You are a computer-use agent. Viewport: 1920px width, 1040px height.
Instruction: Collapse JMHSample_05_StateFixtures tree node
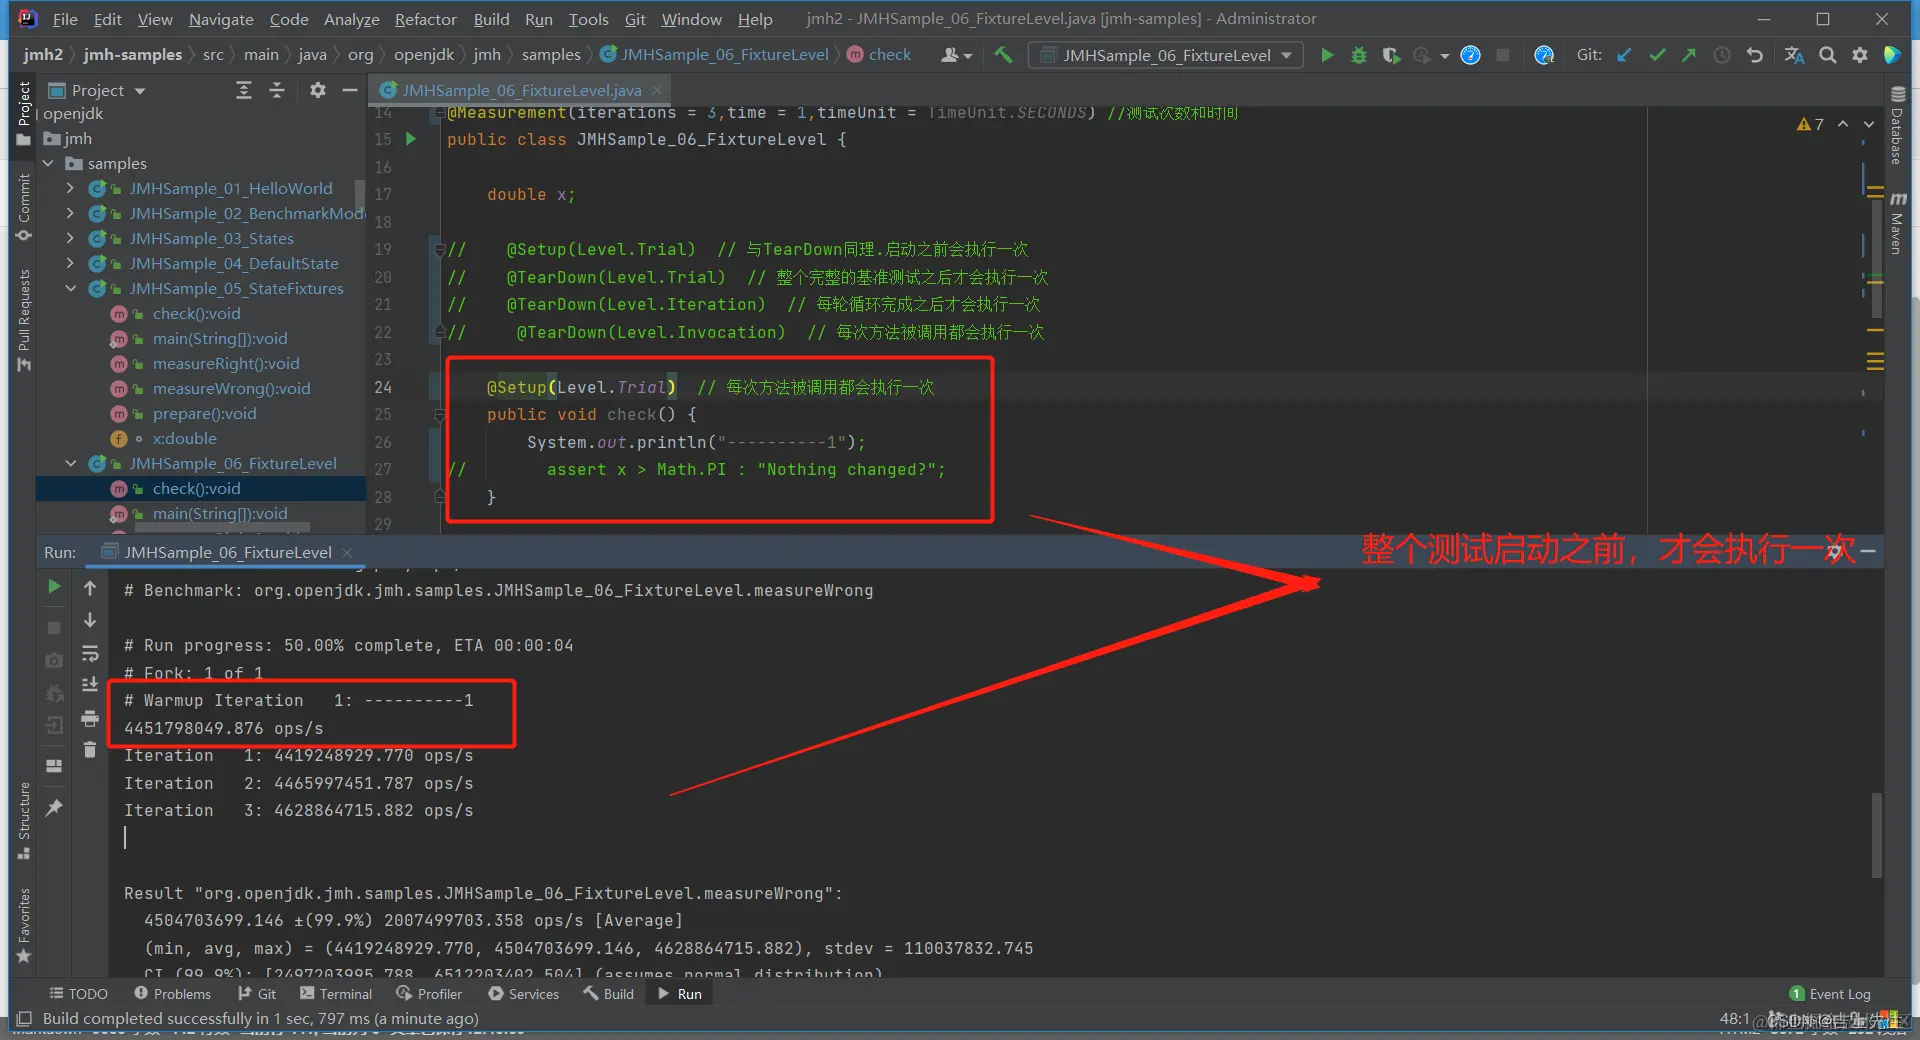(x=70, y=288)
